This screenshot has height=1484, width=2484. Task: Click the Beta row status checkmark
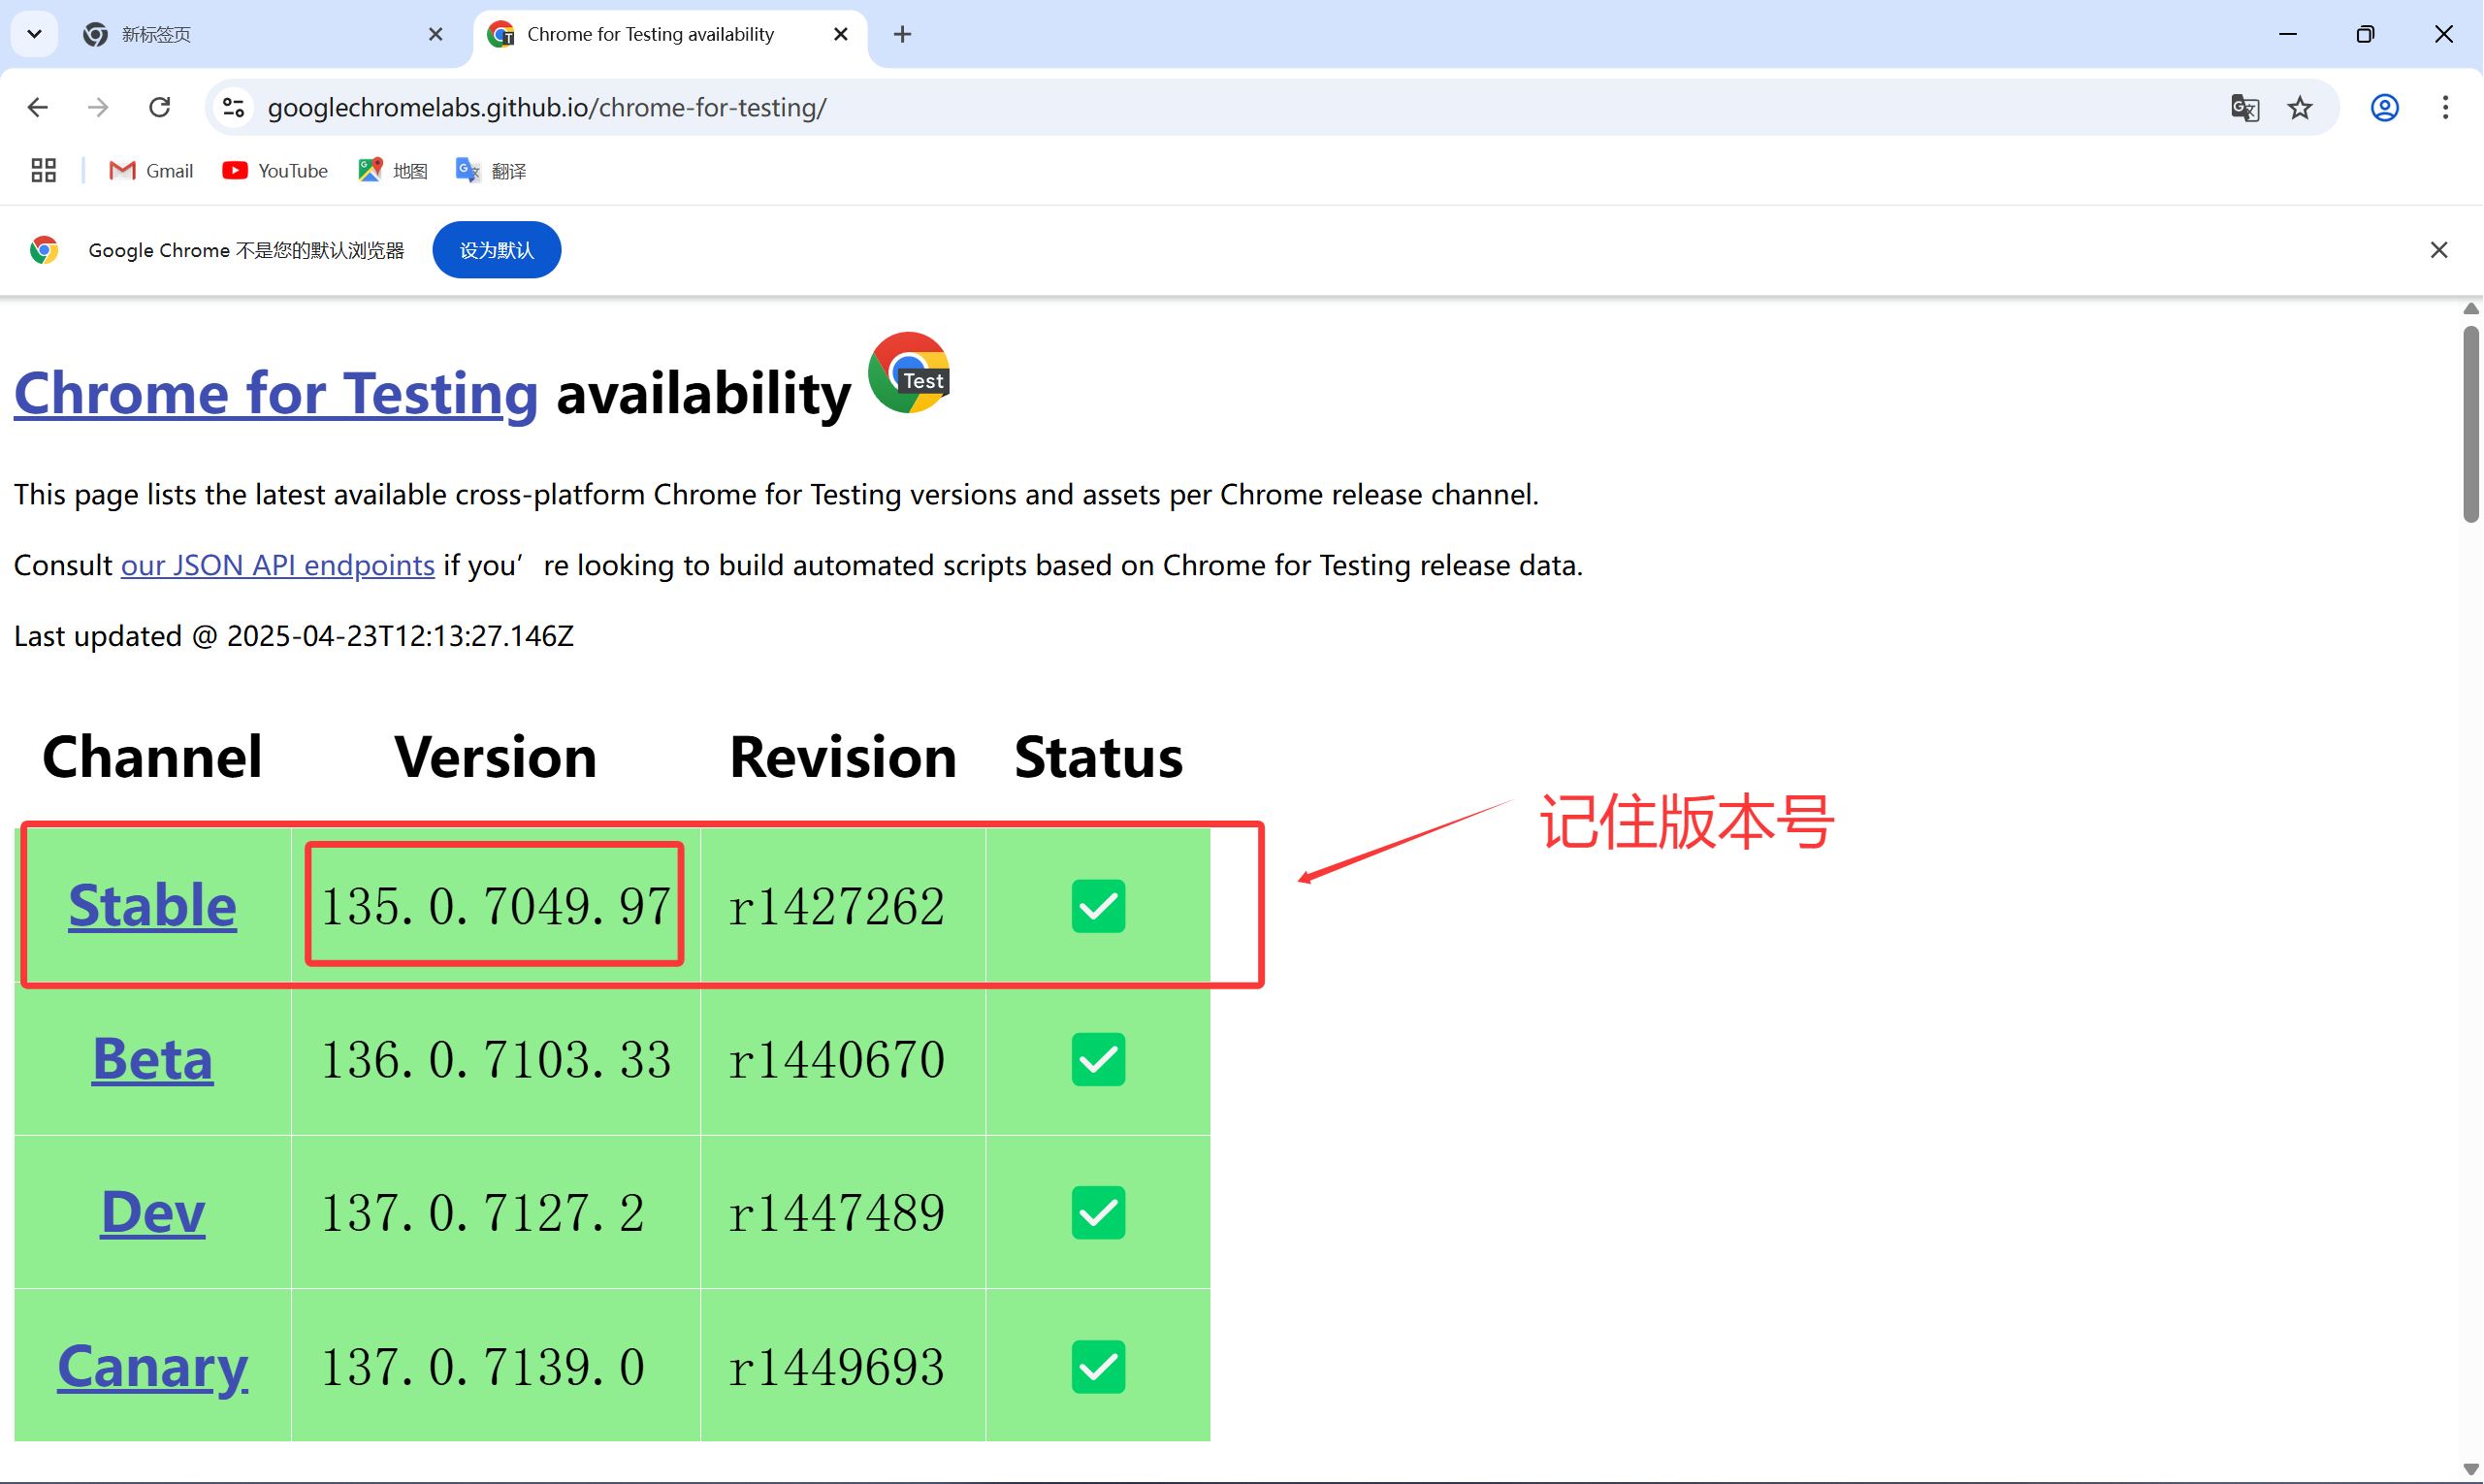coord(1098,1059)
